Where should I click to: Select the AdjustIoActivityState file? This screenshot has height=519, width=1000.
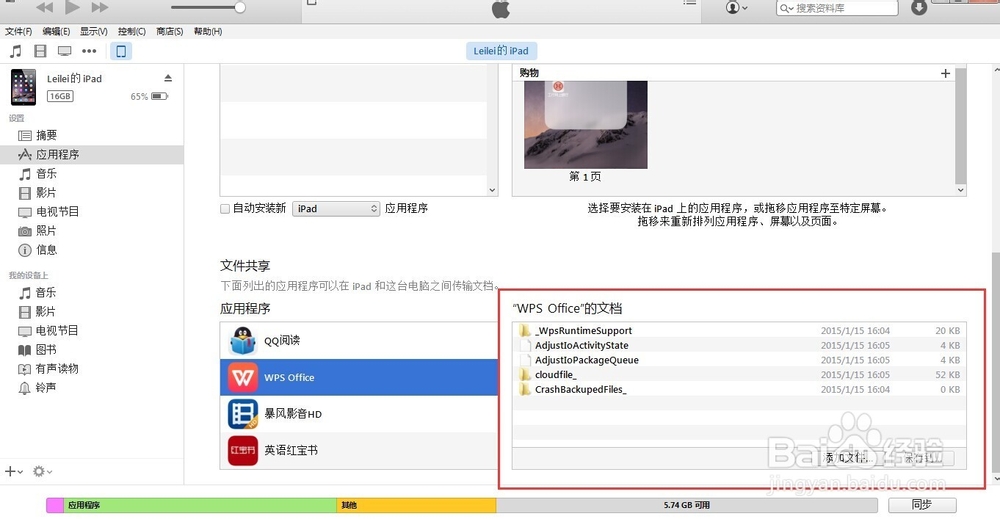click(739, 345)
